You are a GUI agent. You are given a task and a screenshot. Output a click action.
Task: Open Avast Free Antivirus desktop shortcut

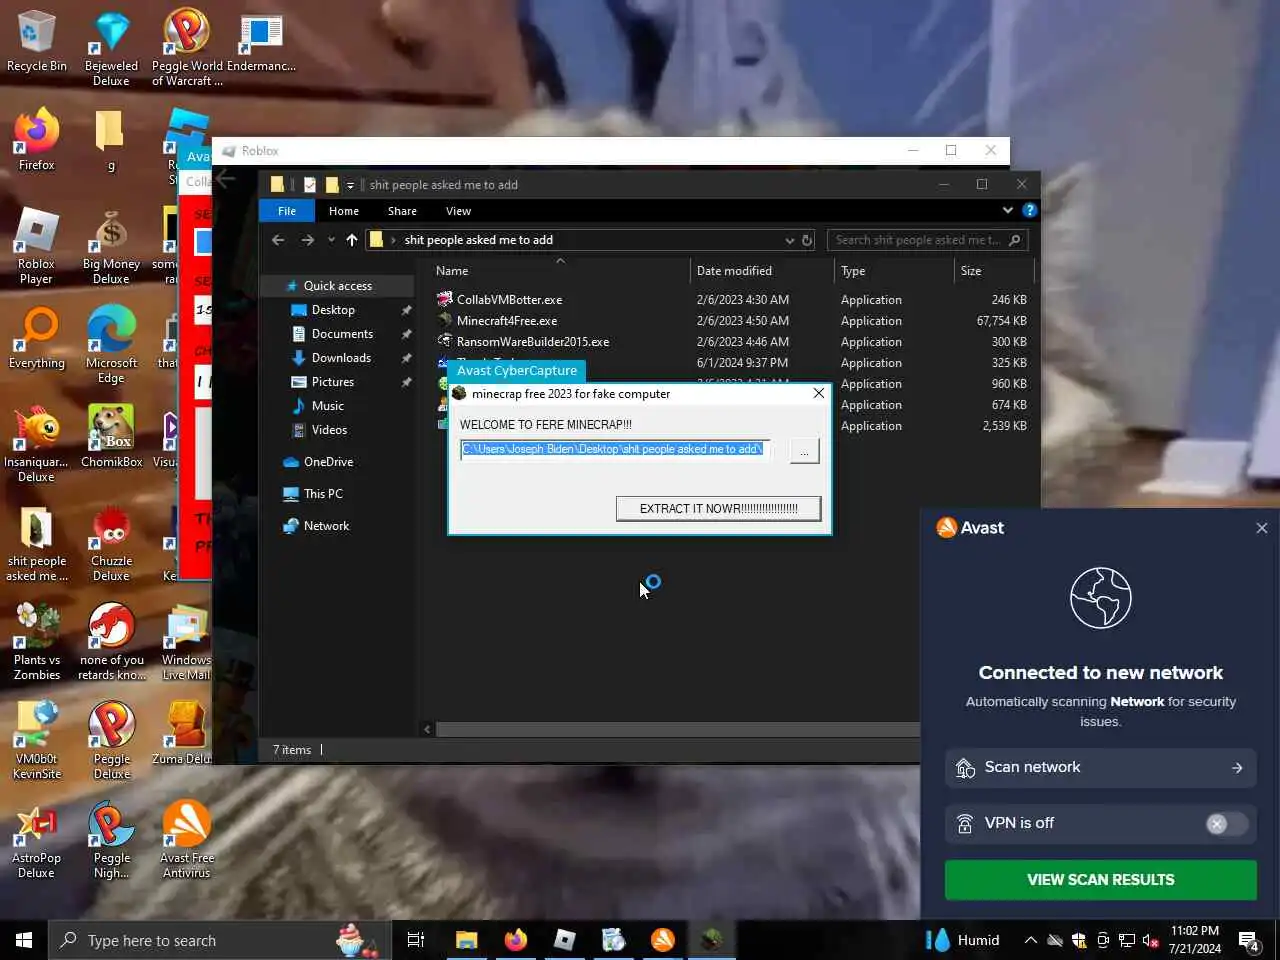(x=187, y=840)
